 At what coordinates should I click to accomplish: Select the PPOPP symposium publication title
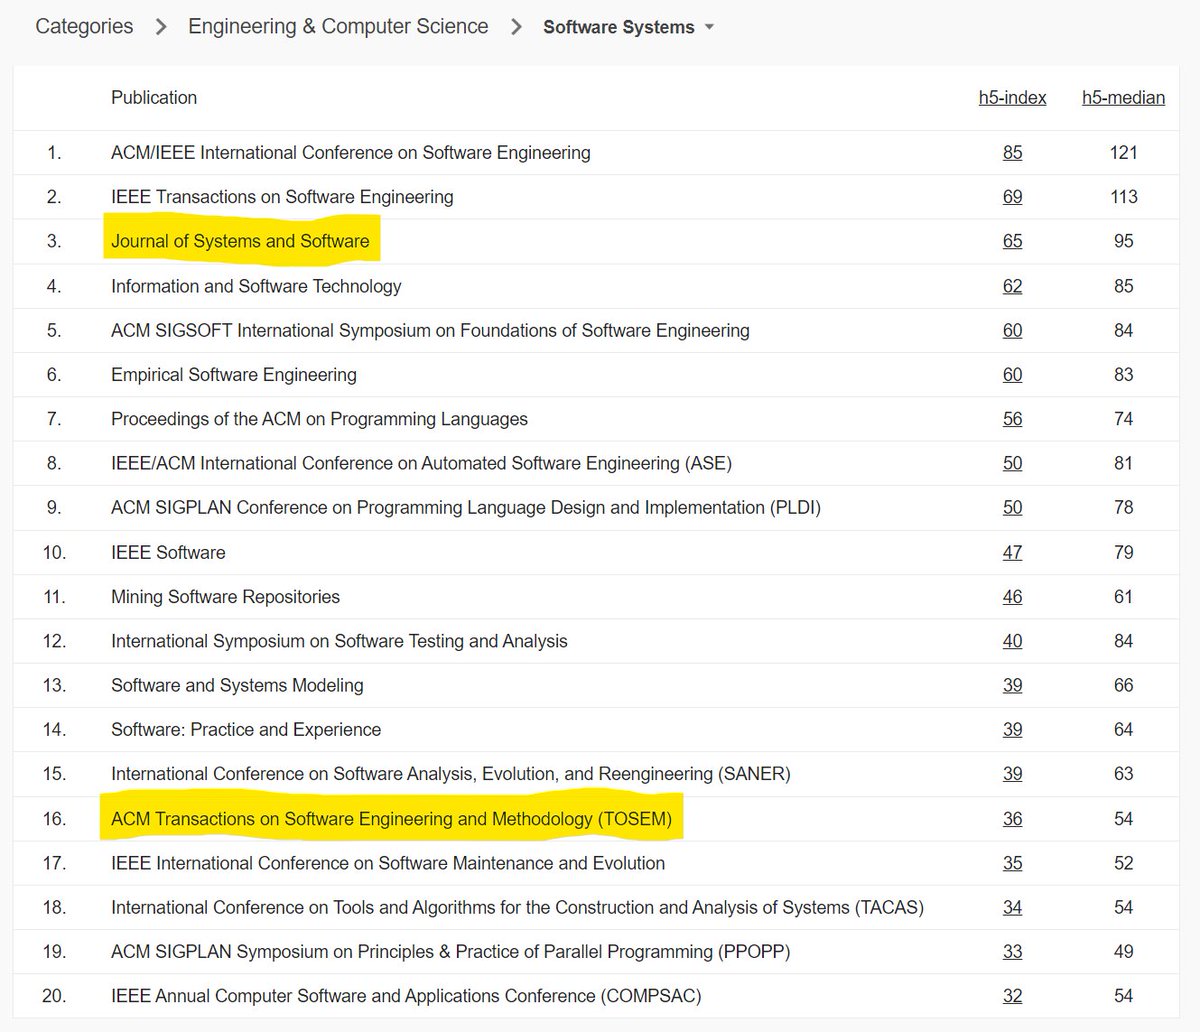point(451,952)
